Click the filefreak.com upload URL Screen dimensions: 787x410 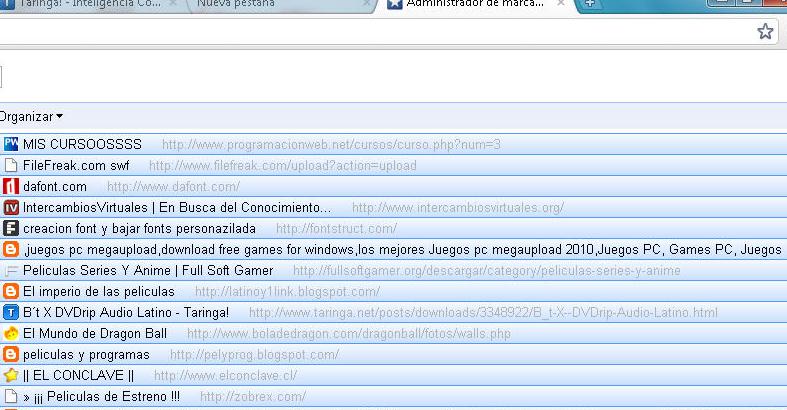pyautogui.click(x=283, y=166)
